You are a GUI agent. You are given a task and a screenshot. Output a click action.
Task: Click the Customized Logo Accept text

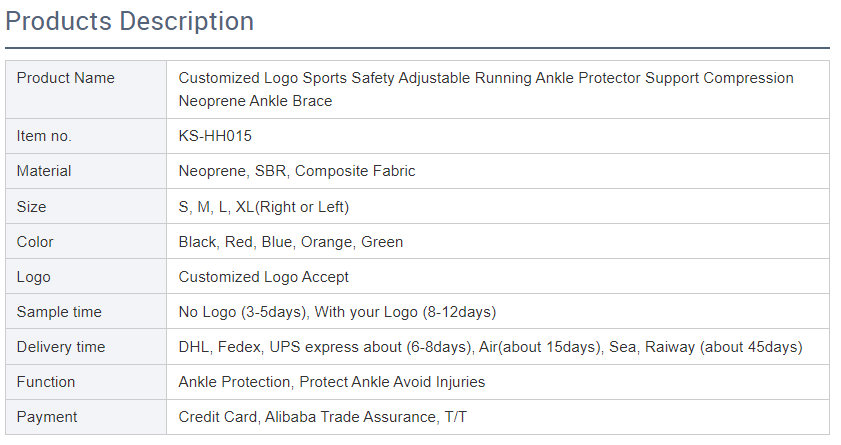[x=263, y=277]
